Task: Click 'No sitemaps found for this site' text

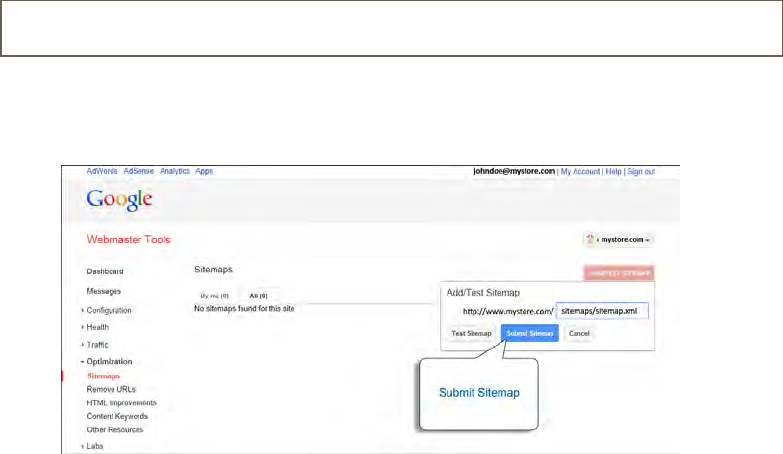Action: [244, 309]
